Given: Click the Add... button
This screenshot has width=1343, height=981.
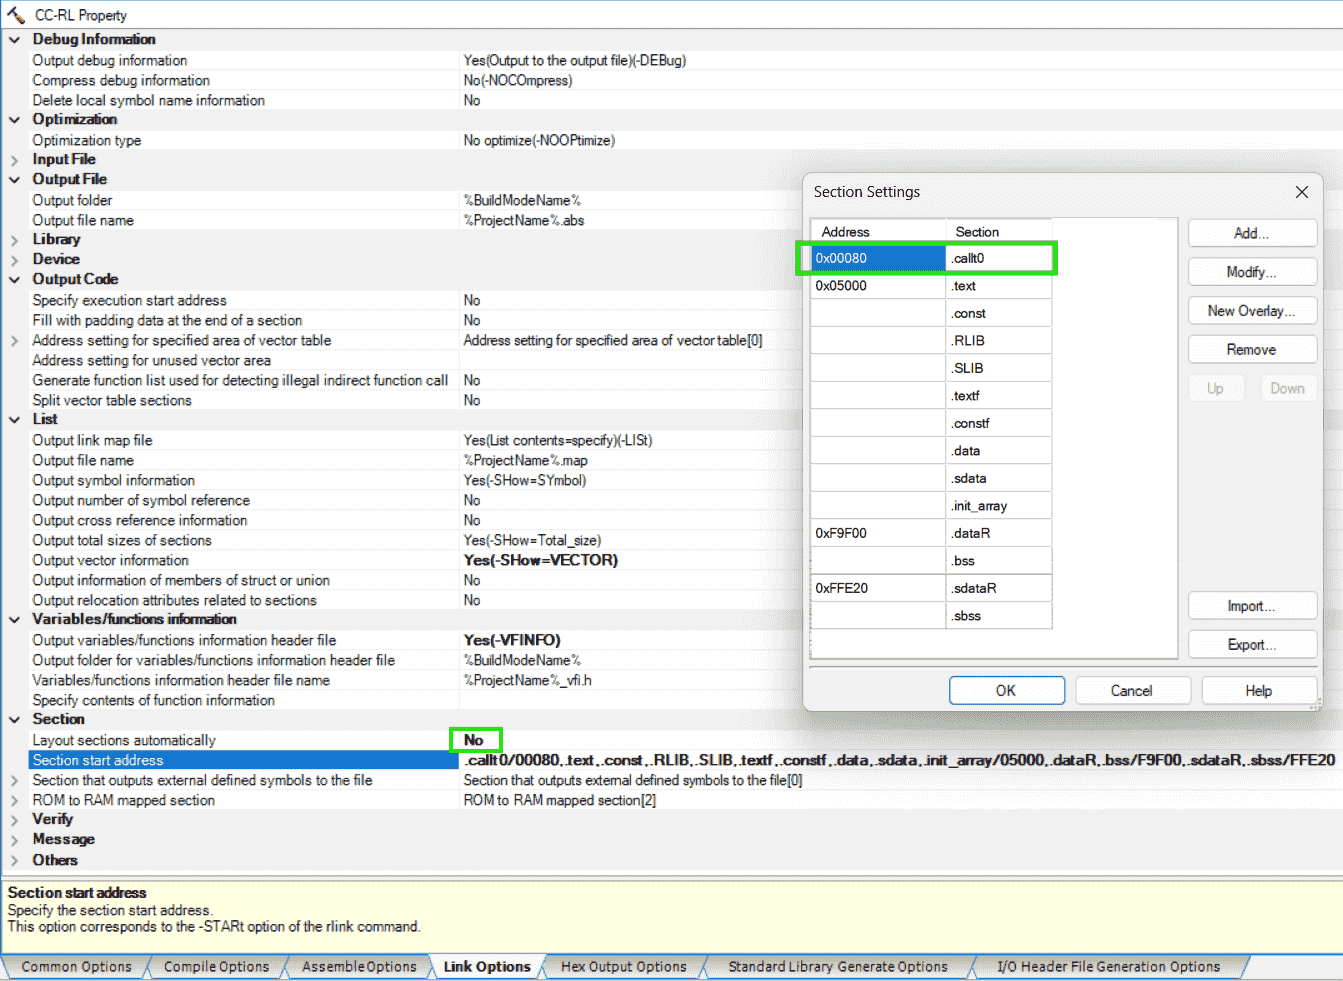Looking at the screenshot, I should 1251,233.
